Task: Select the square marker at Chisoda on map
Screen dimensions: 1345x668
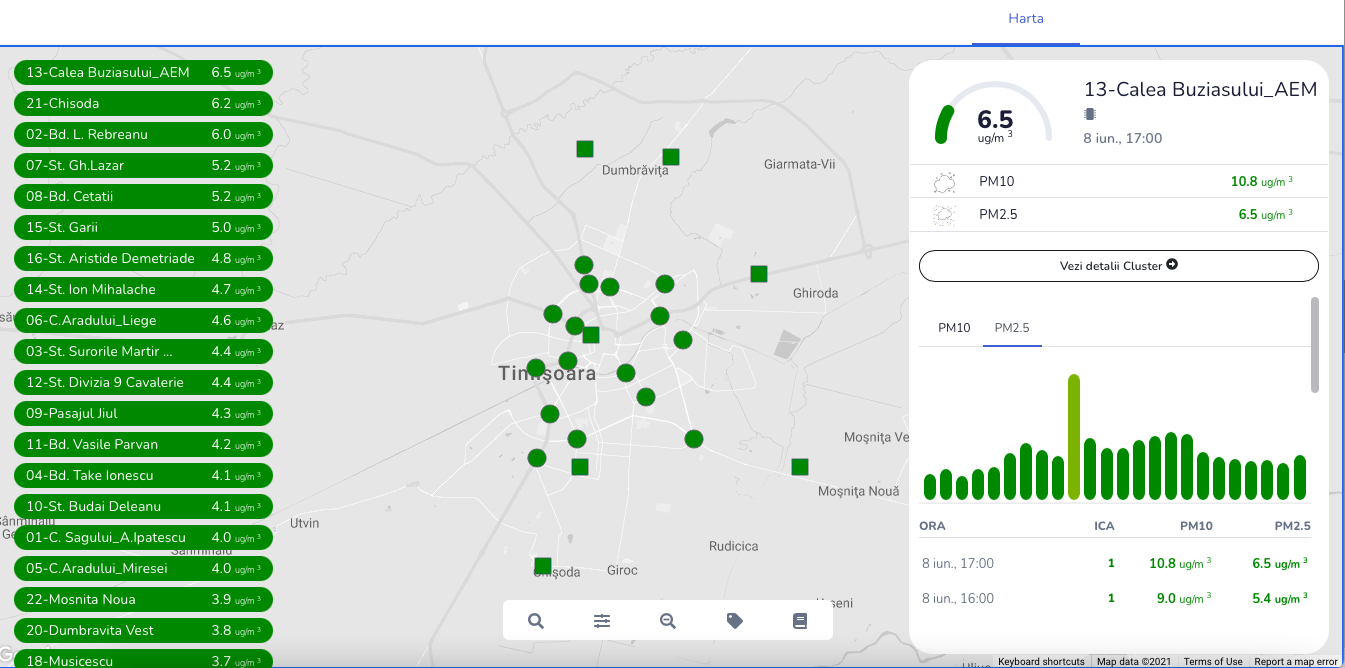Action: tap(543, 565)
